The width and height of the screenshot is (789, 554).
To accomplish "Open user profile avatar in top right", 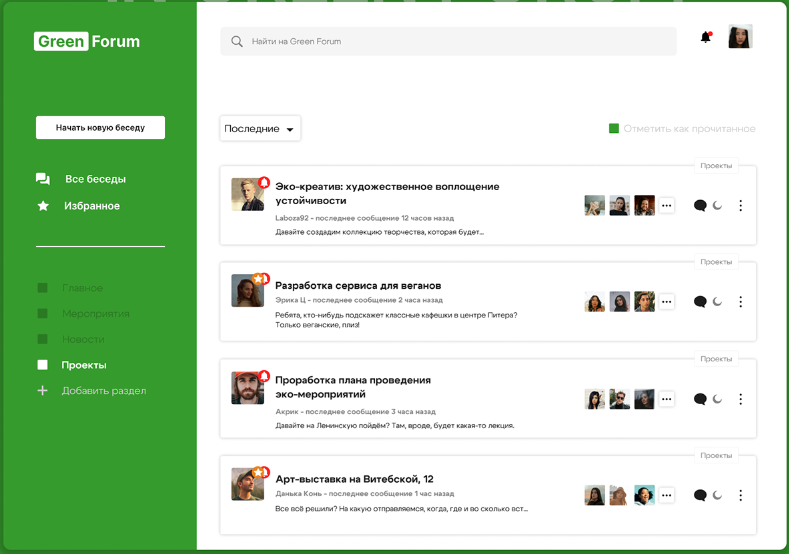I will (740, 37).
